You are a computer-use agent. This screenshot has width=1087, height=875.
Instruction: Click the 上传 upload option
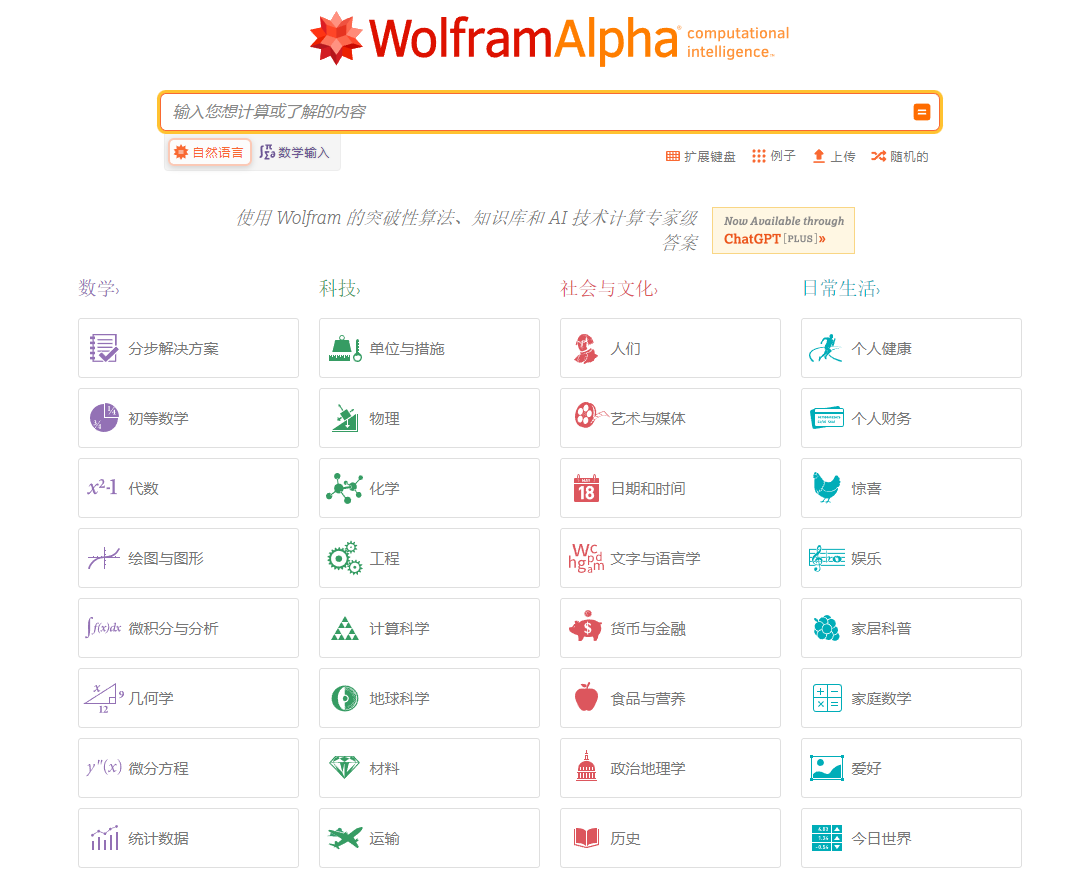pos(834,156)
